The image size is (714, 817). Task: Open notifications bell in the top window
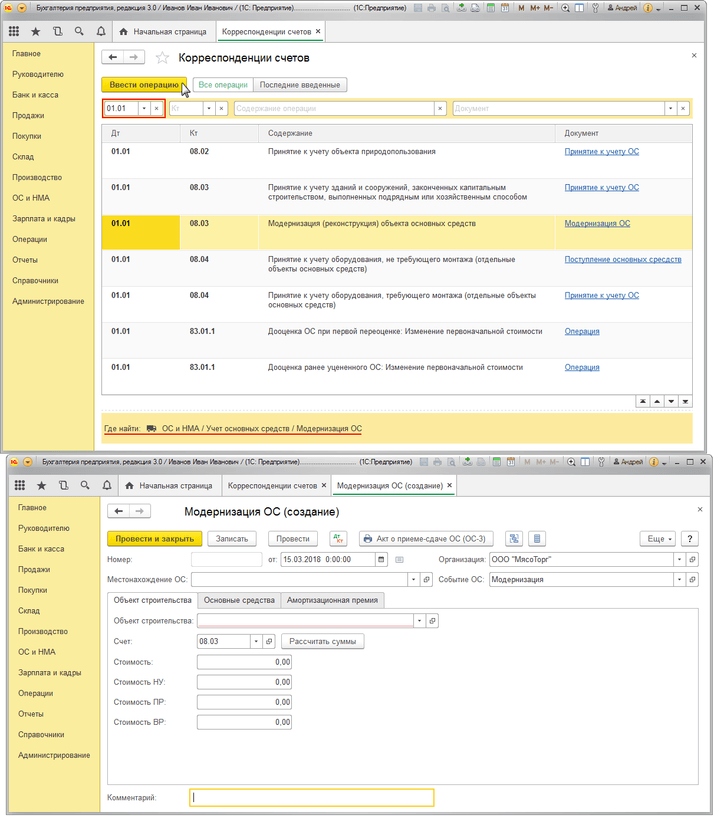point(102,31)
